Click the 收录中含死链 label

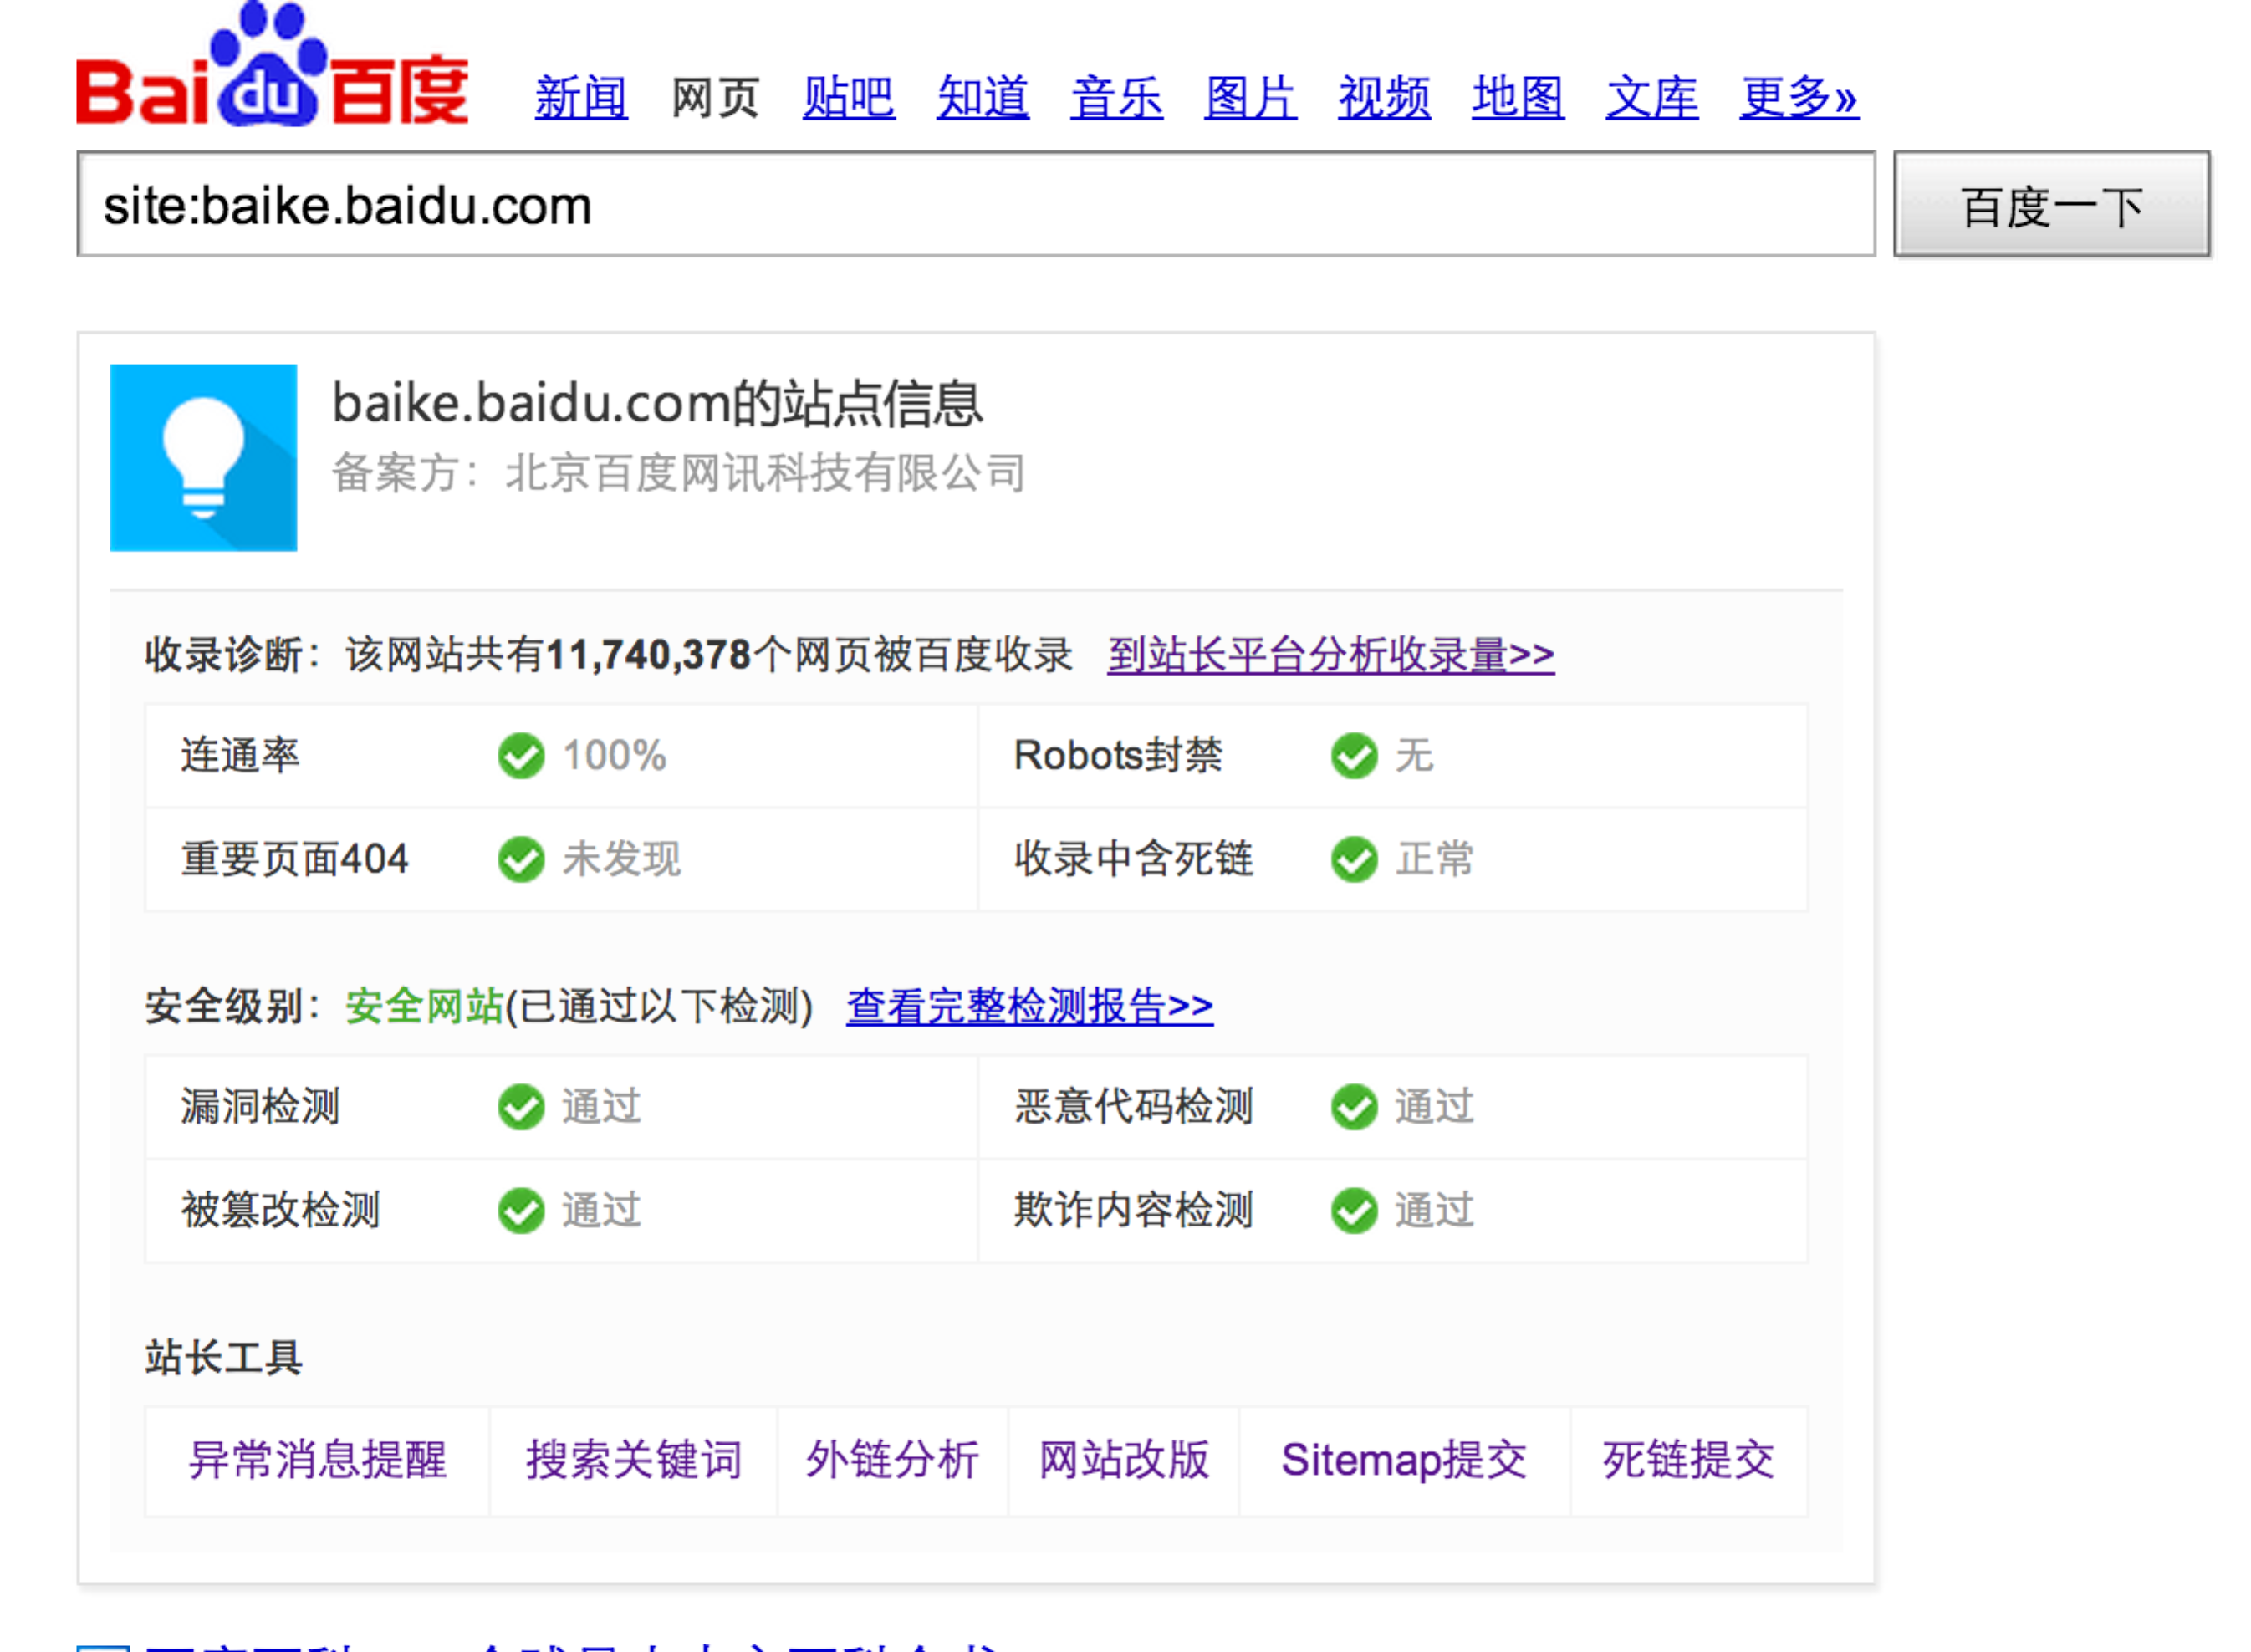pos(1134,860)
